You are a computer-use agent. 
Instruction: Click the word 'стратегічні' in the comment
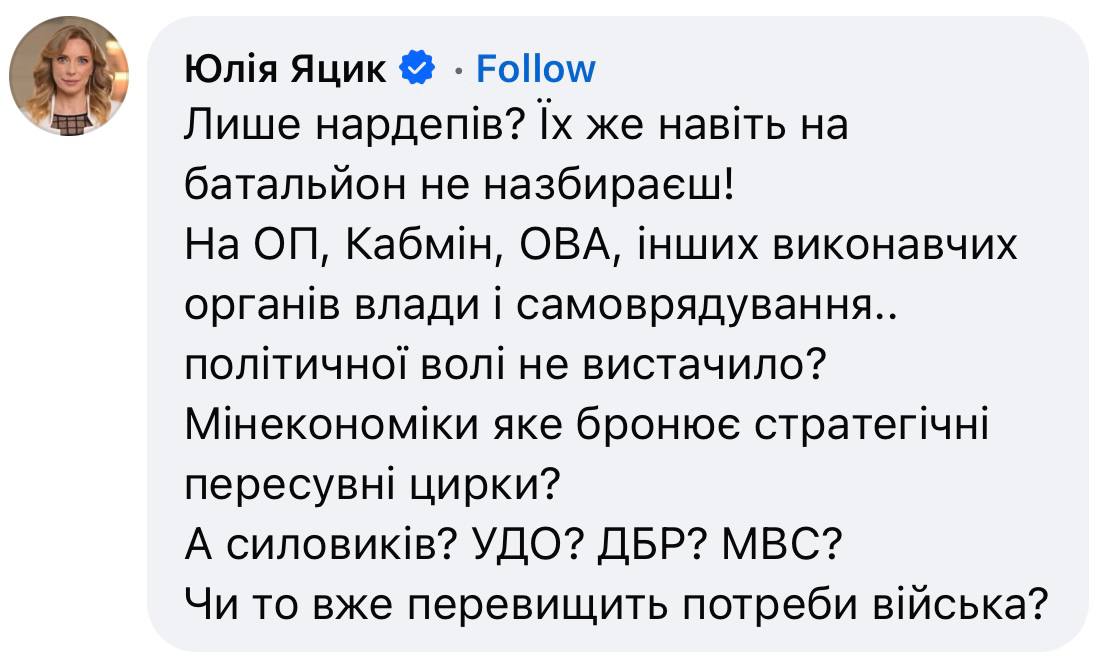click(x=869, y=424)
